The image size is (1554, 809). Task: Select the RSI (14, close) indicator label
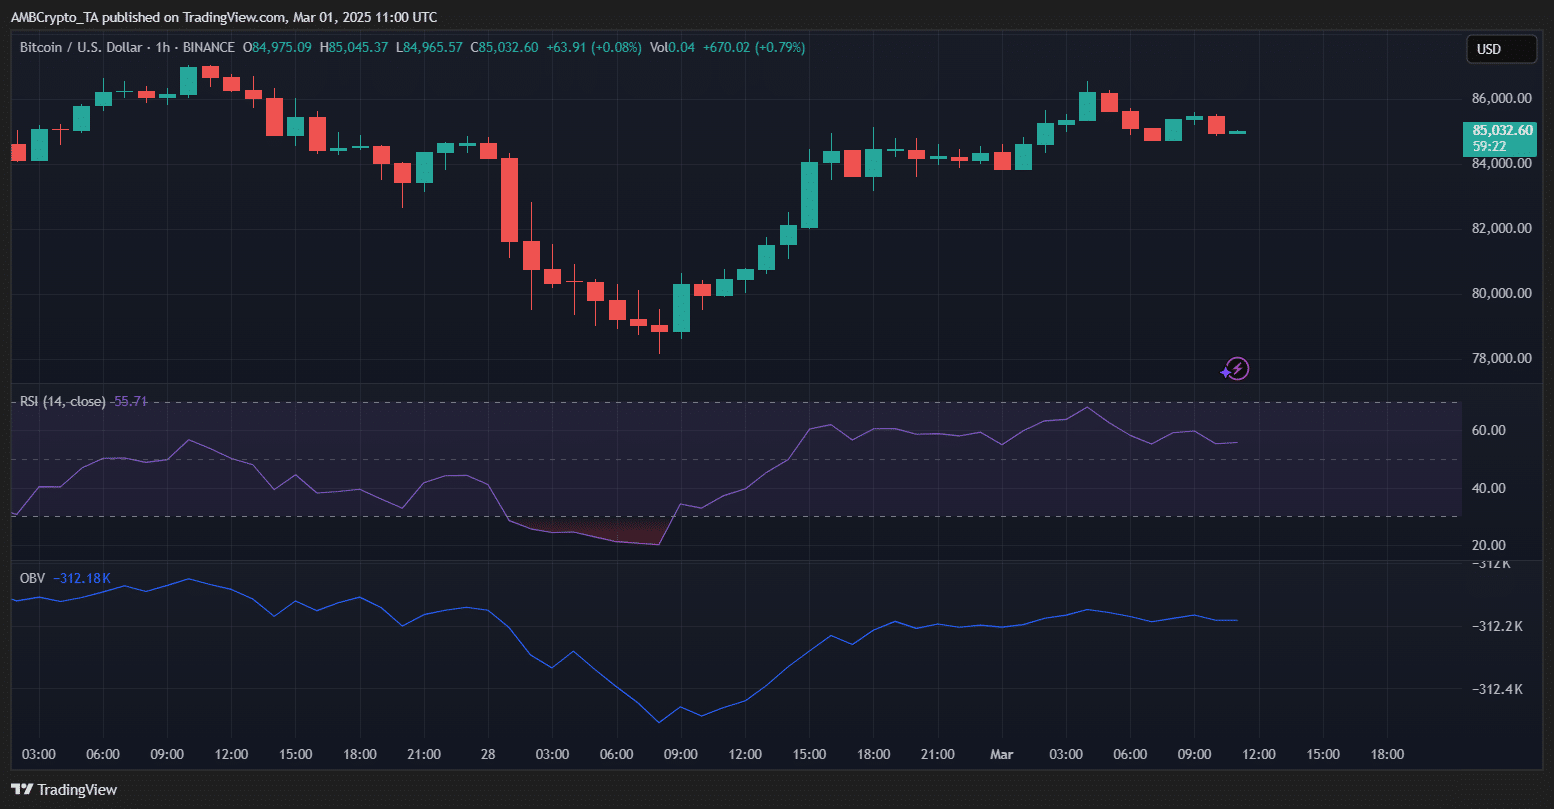(x=62, y=401)
